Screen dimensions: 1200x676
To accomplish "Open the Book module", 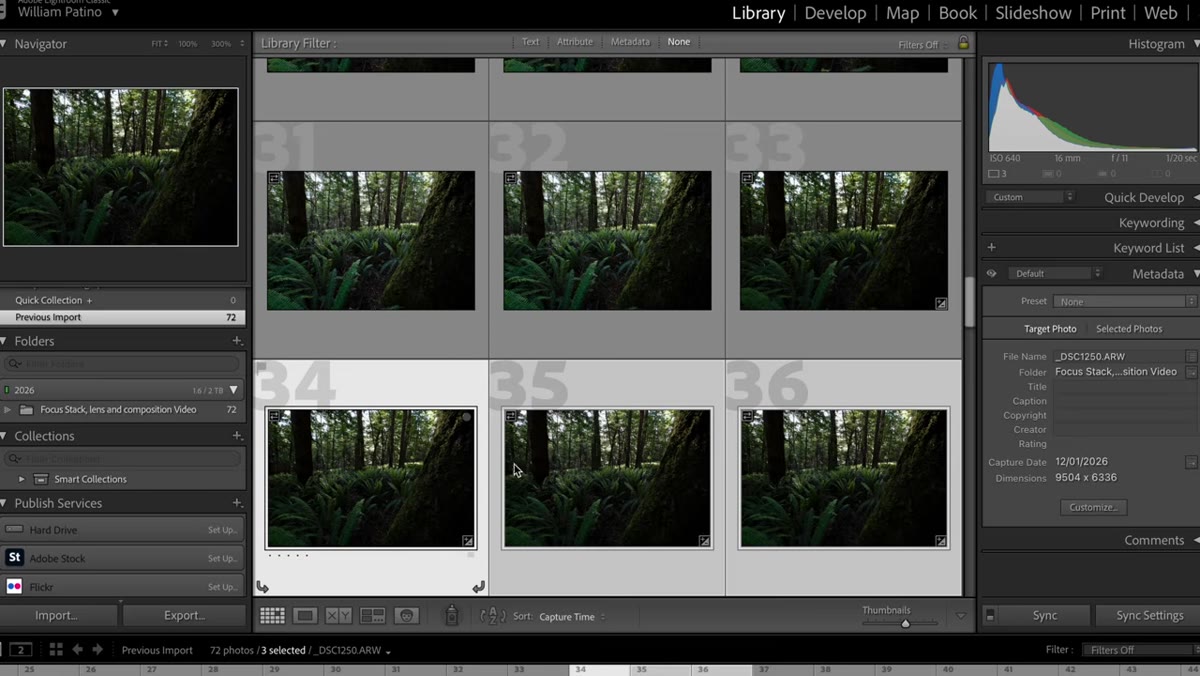I will pyautogui.click(x=957, y=13).
